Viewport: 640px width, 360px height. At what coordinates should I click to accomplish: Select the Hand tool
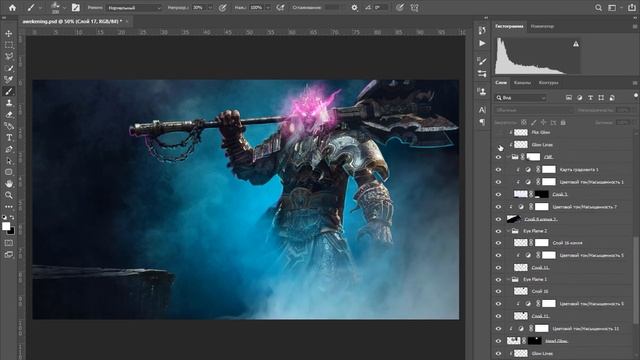pyautogui.click(x=9, y=184)
